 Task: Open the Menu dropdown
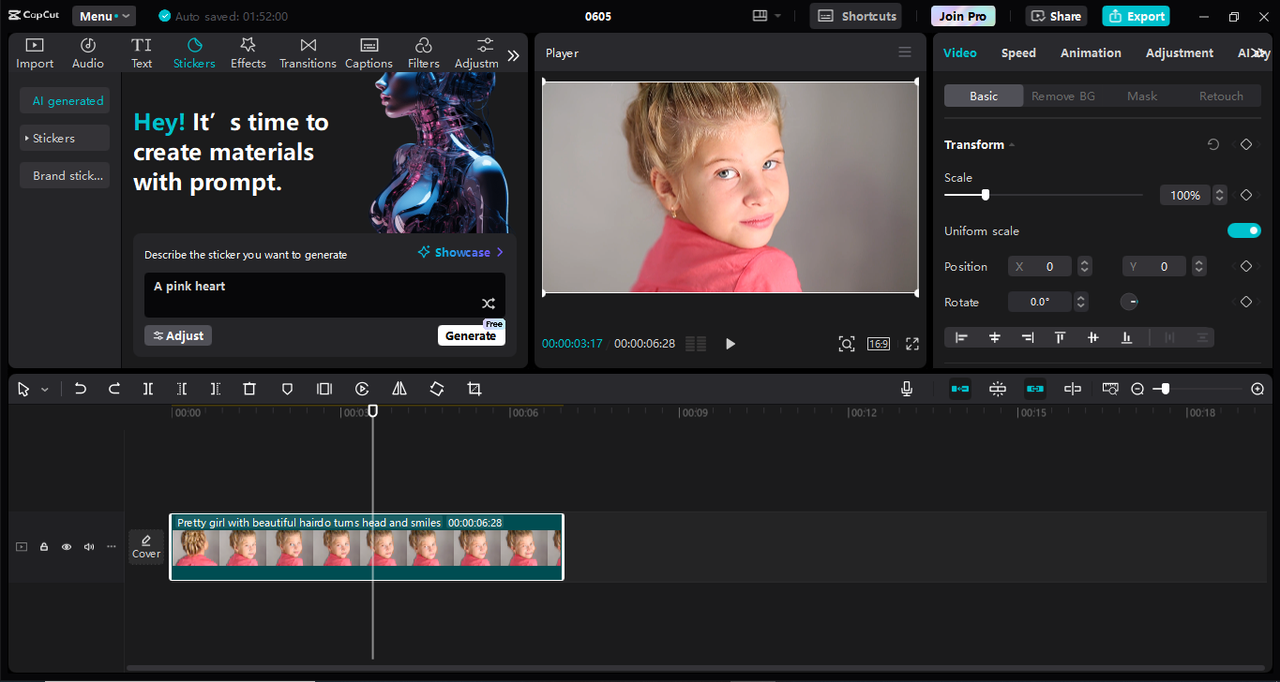[104, 16]
